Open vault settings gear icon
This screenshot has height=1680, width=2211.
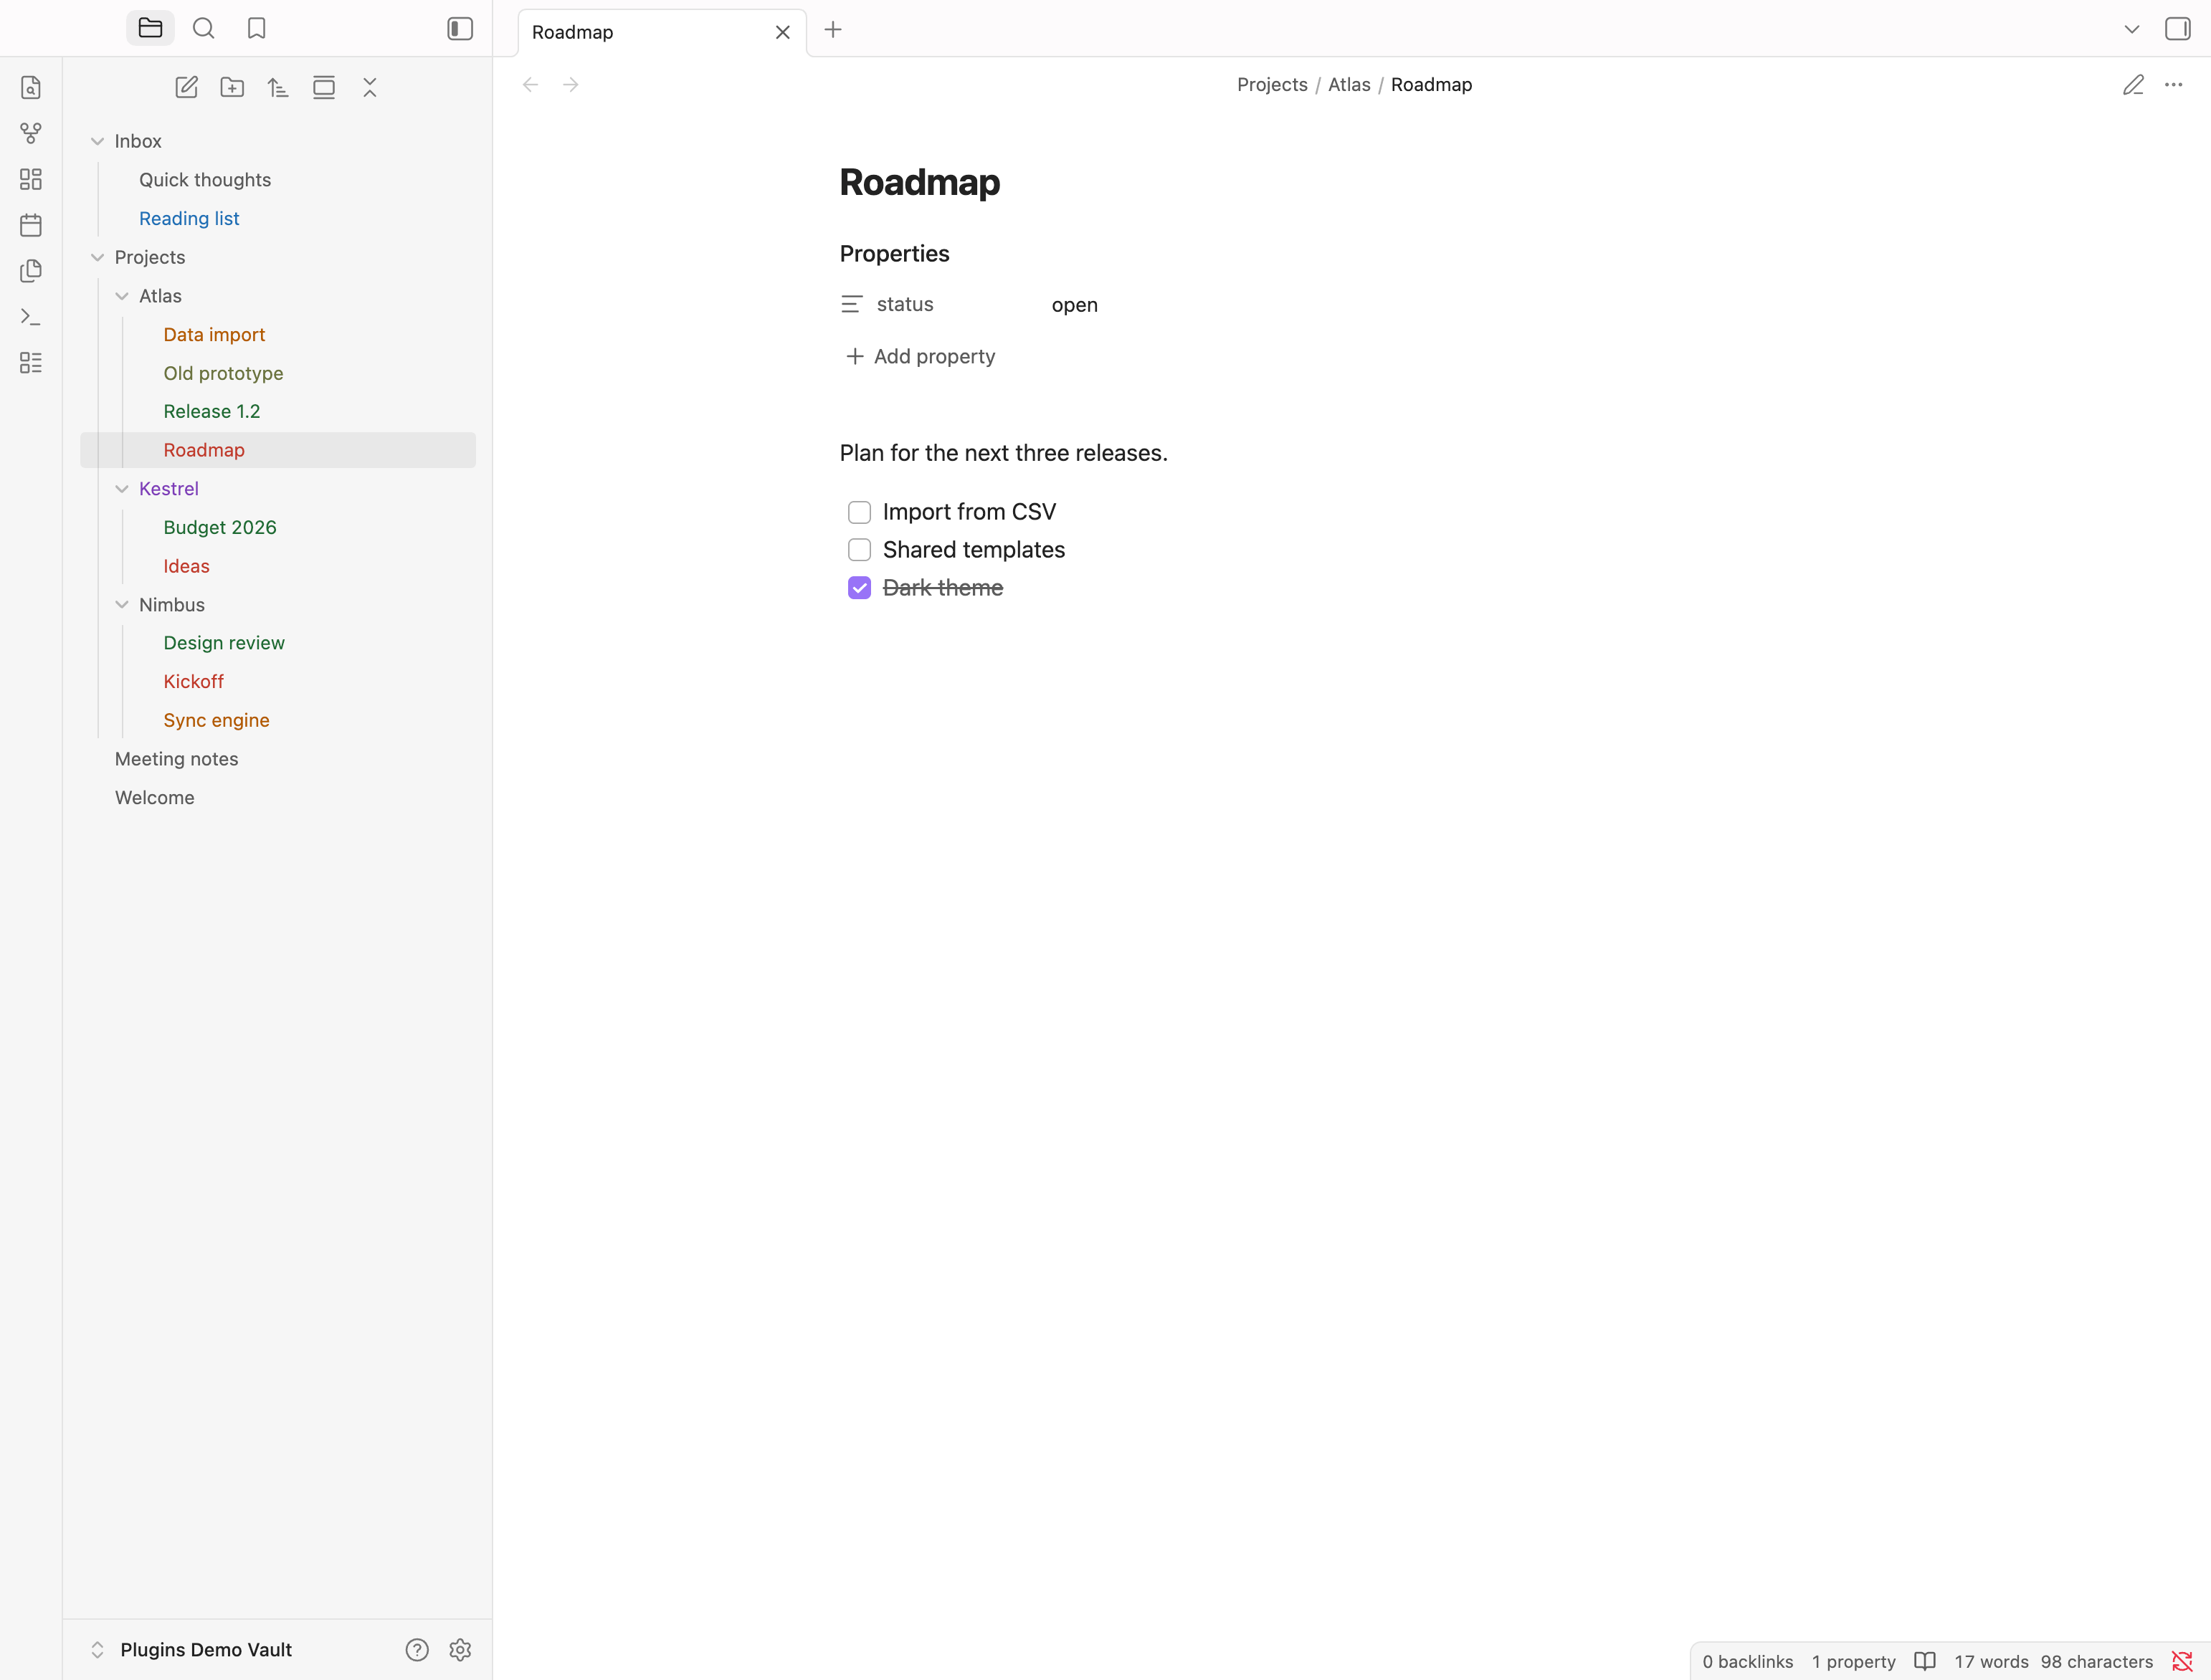tap(460, 1650)
